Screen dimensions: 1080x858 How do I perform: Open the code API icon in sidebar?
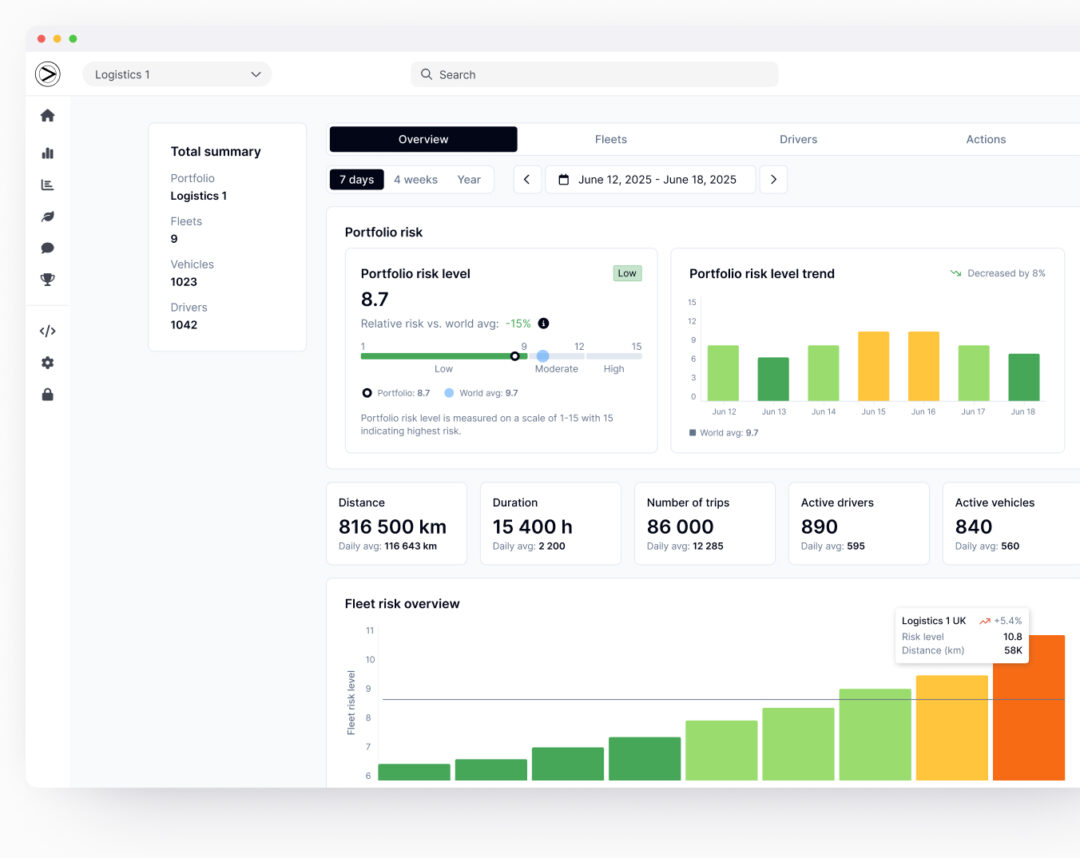[x=47, y=330]
